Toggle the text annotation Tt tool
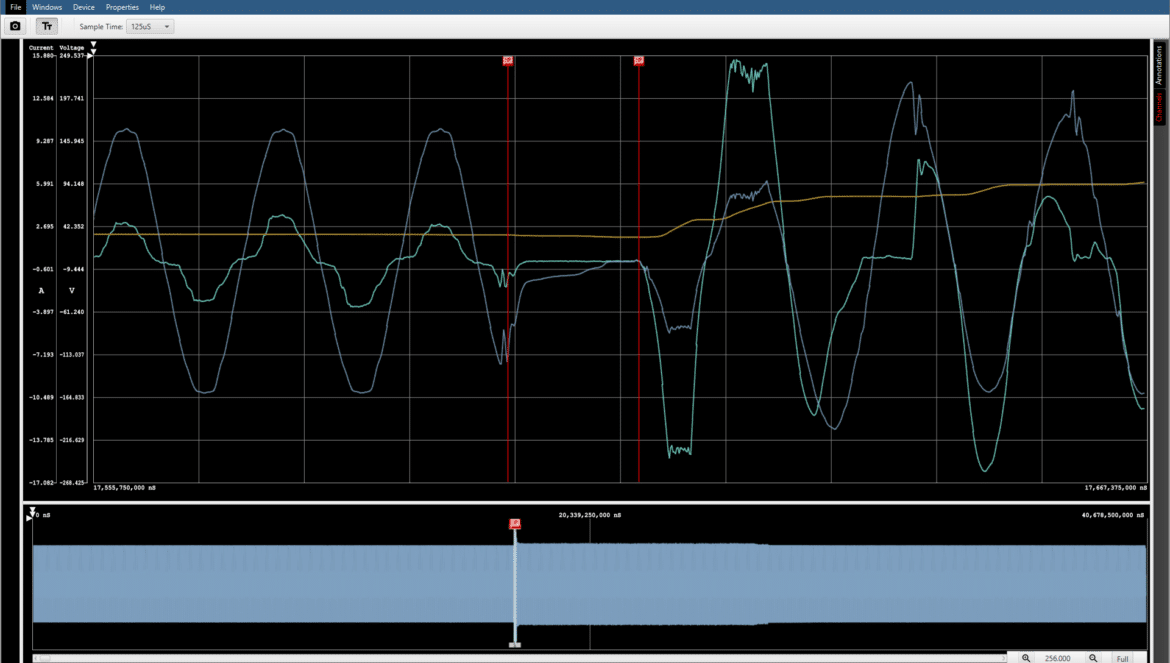Image resolution: width=1170 pixels, height=663 pixels. pos(47,26)
